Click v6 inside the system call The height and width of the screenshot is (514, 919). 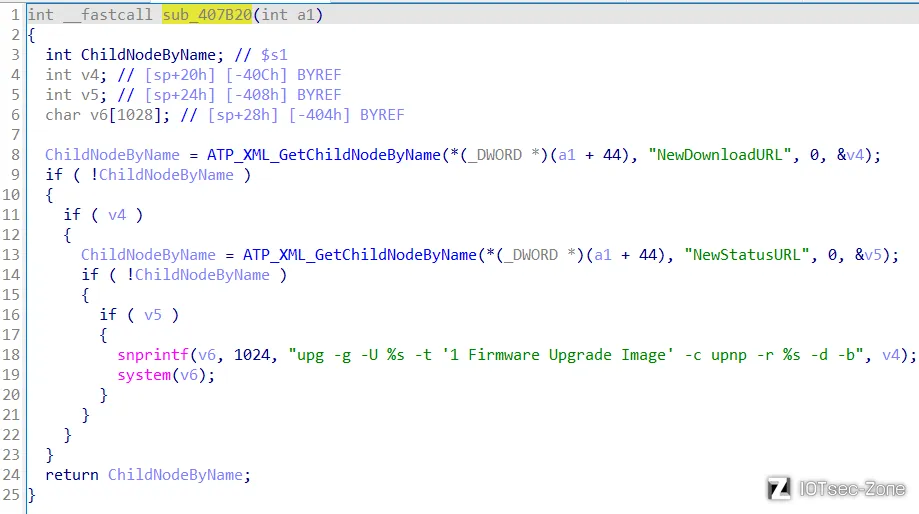point(189,375)
